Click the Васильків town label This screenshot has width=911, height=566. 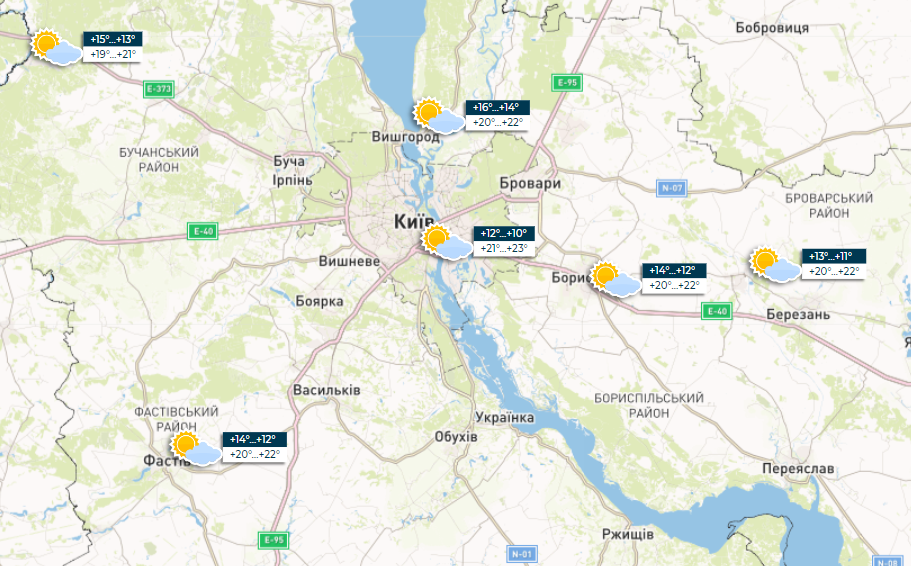[x=327, y=390]
